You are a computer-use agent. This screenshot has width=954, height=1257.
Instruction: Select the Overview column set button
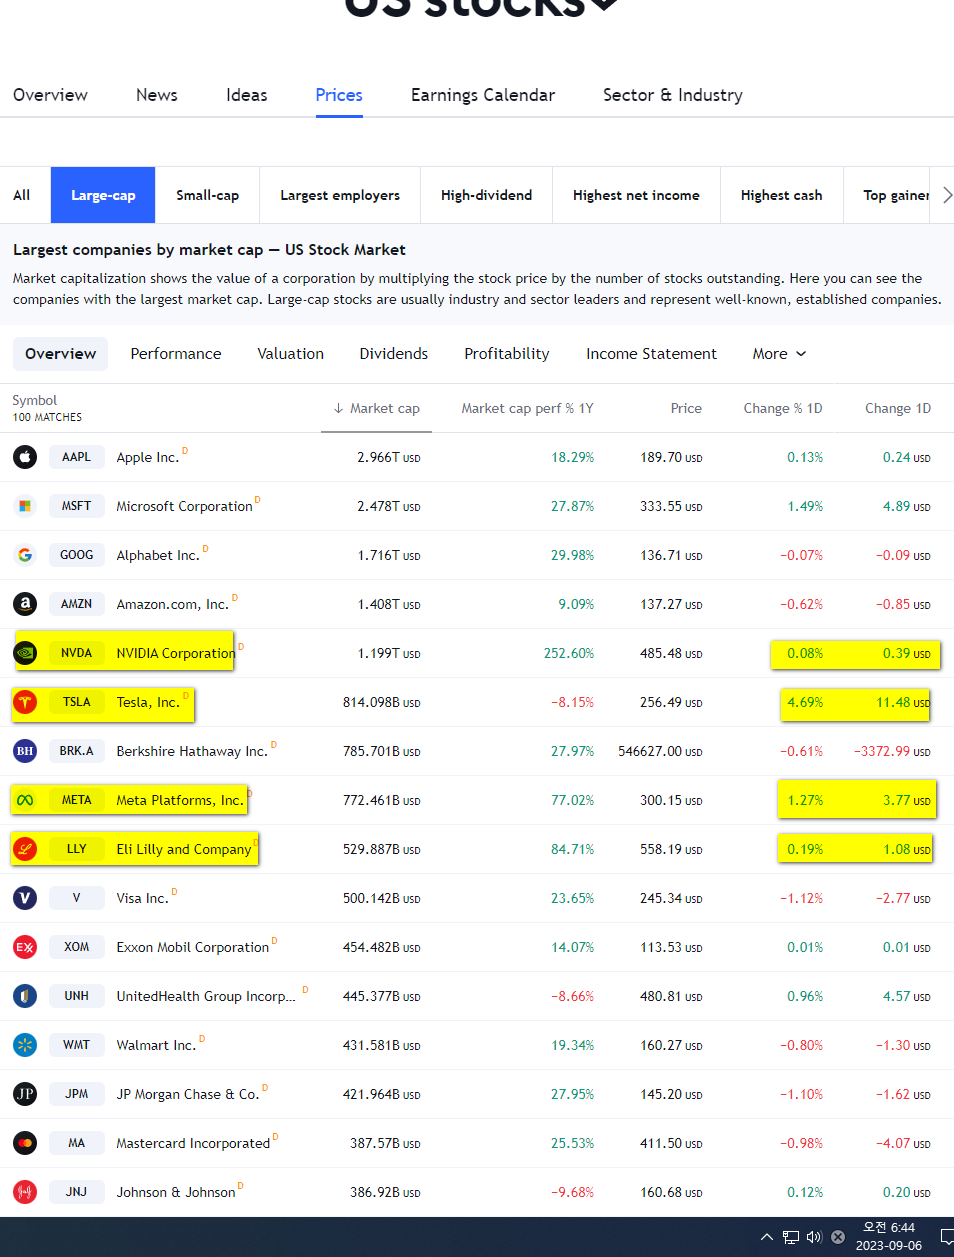[60, 354]
